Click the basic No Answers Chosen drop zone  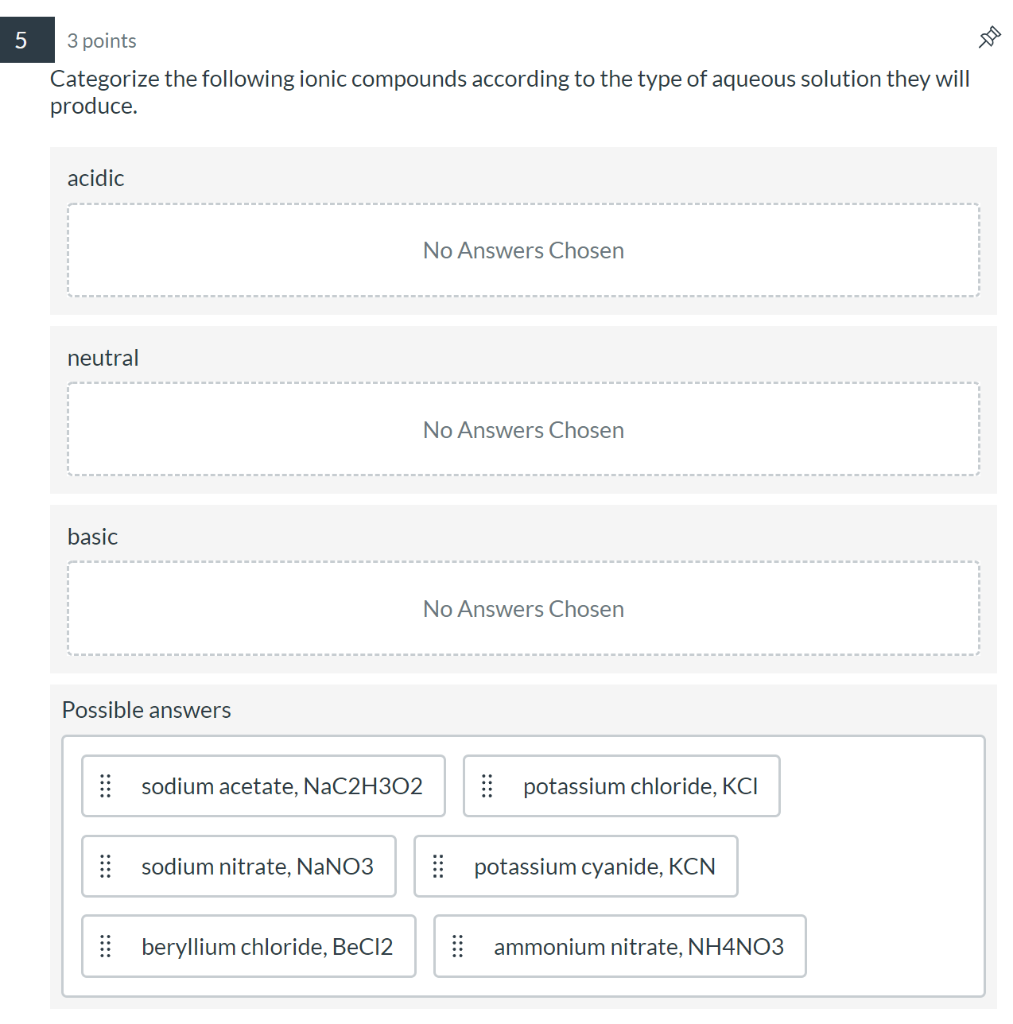pyautogui.click(x=523, y=608)
